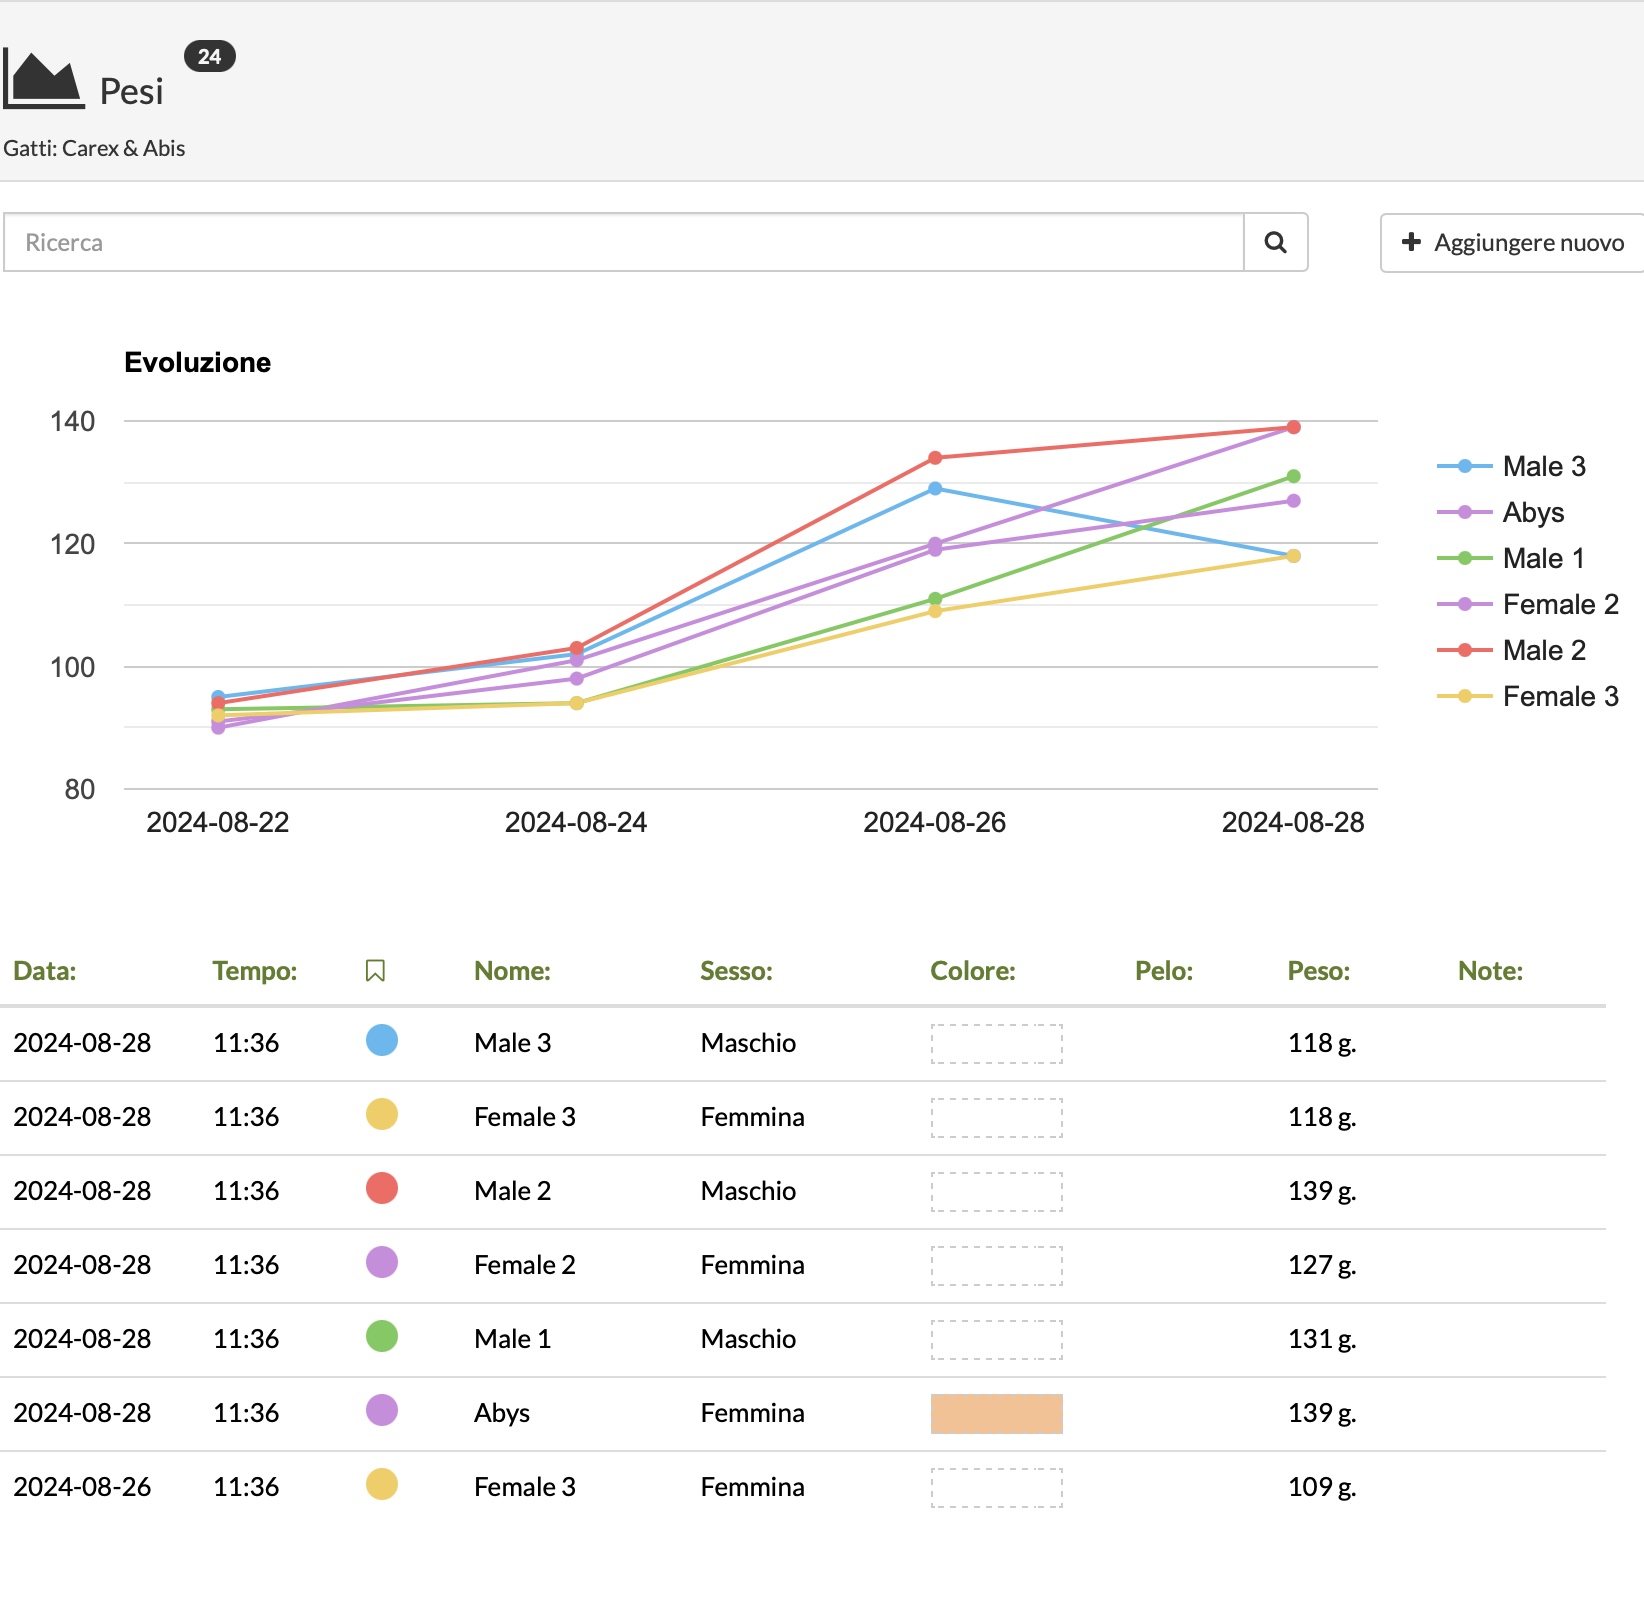Sort table by Note column header
This screenshot has height=1614, width=1644.
coord(1491,971)
